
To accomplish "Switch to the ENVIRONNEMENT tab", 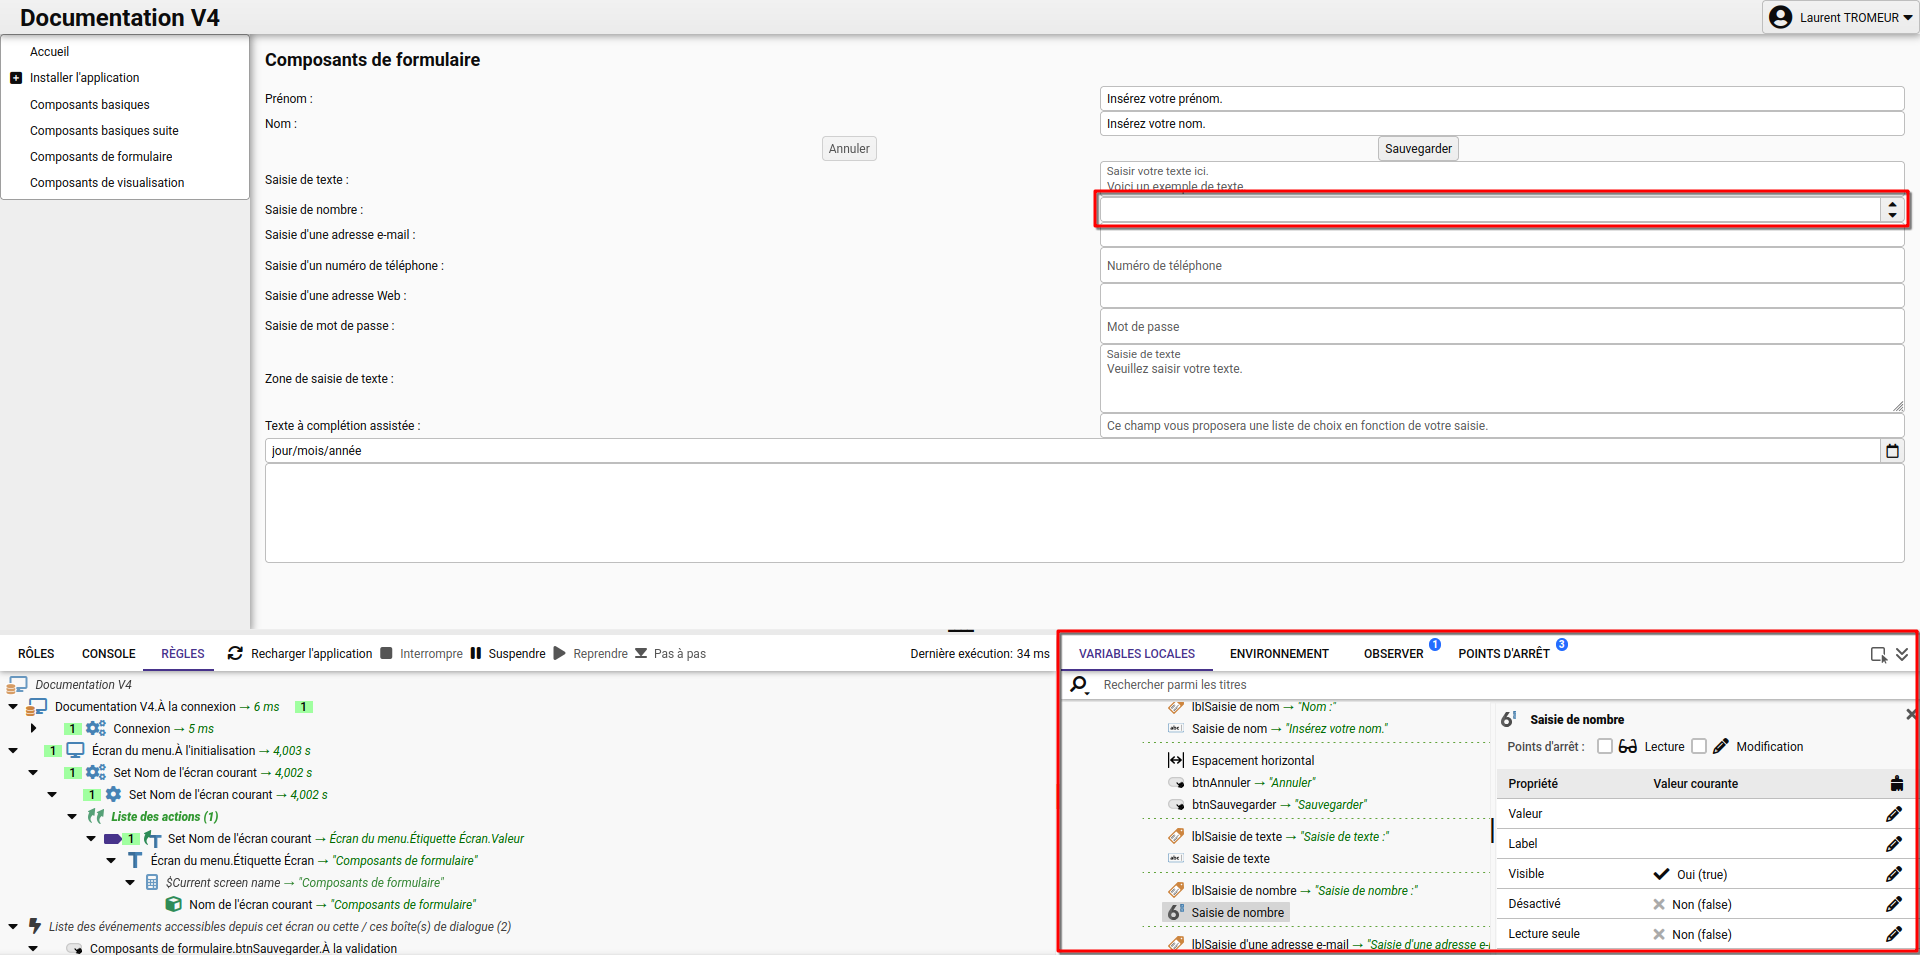I will (x=1279, y=654).
